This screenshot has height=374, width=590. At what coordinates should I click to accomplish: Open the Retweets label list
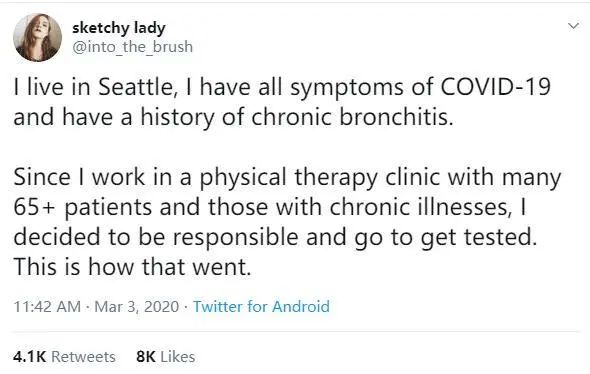[83, 357]
